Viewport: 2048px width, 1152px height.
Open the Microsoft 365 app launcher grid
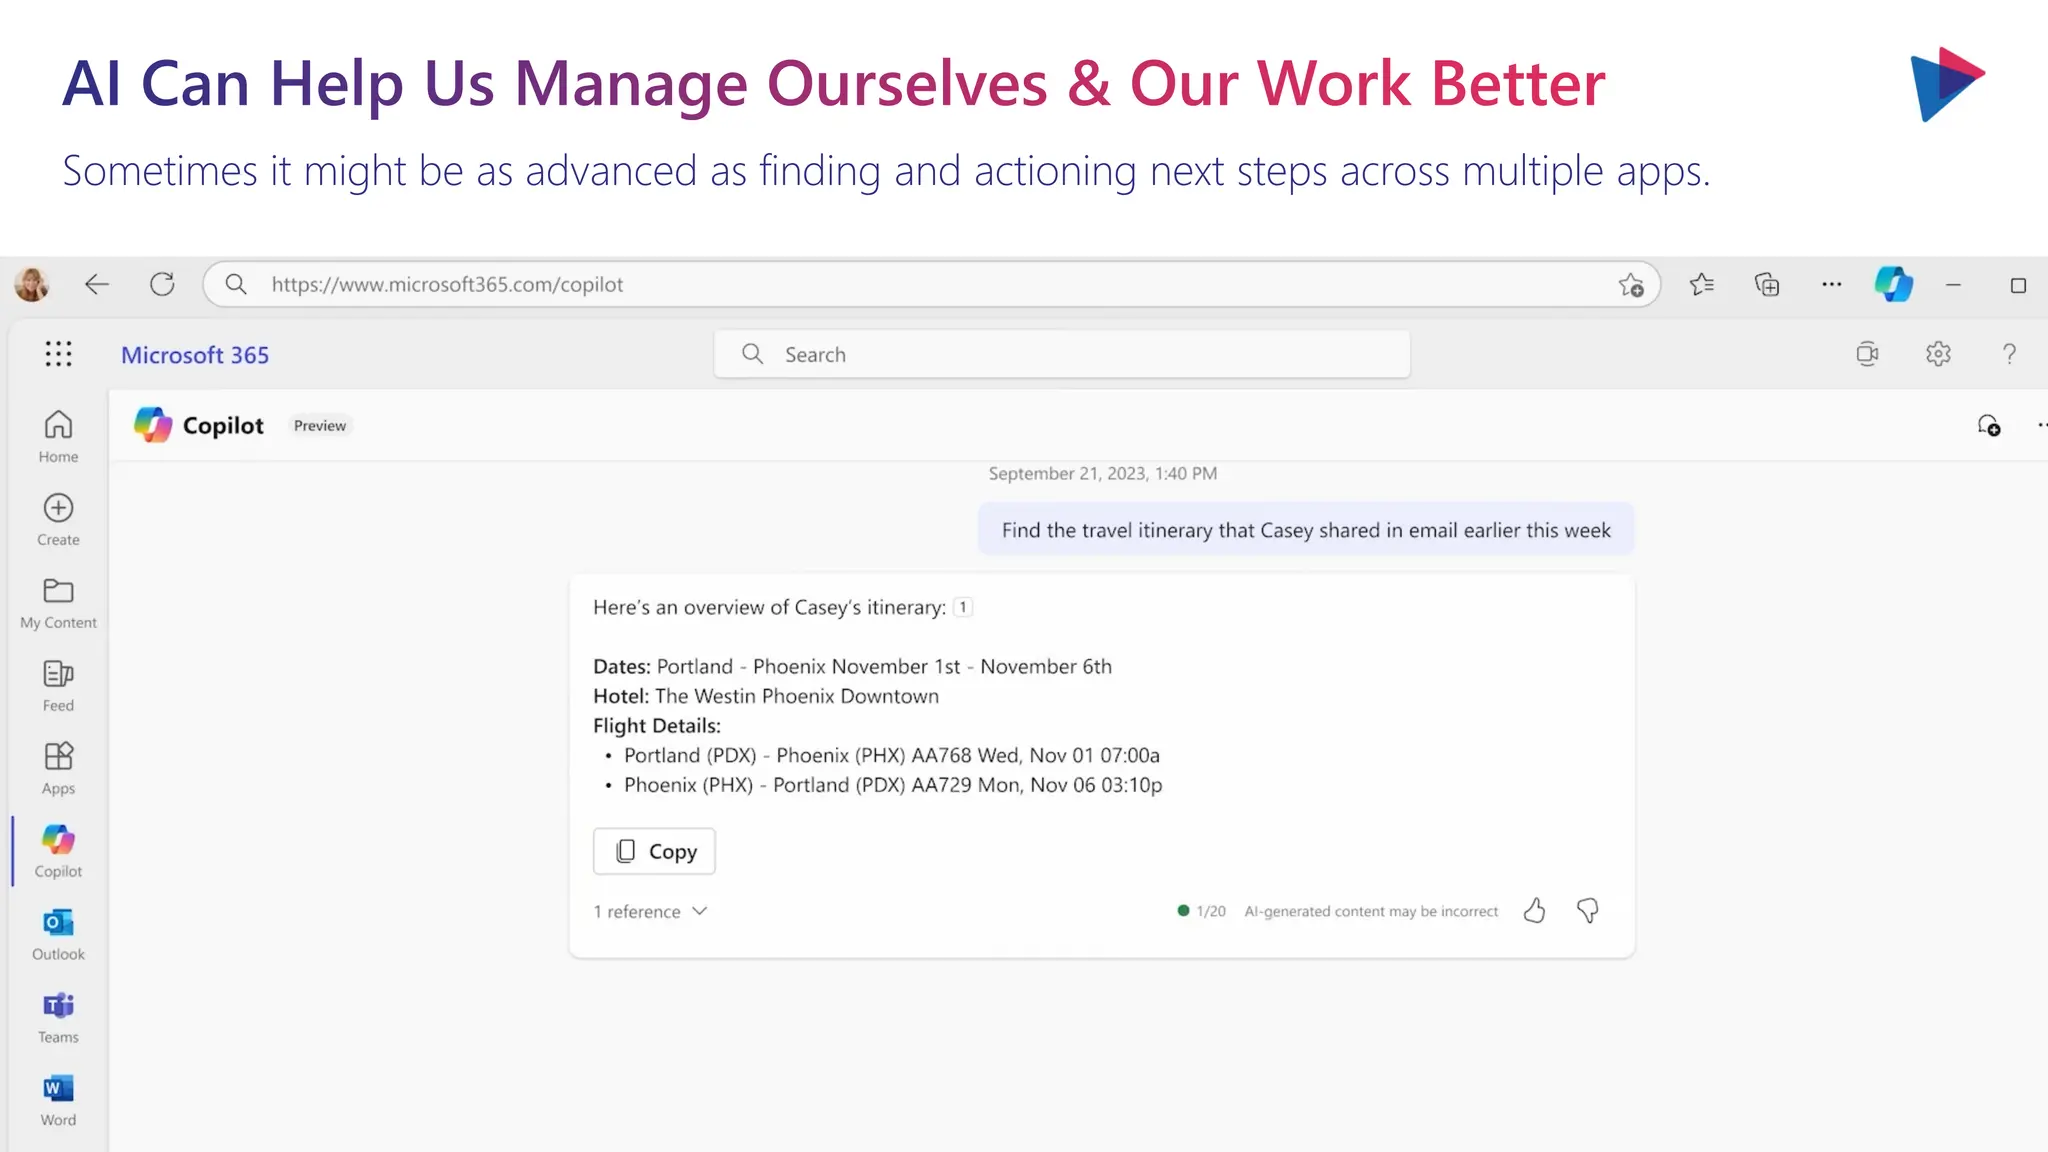coord(58,354)
